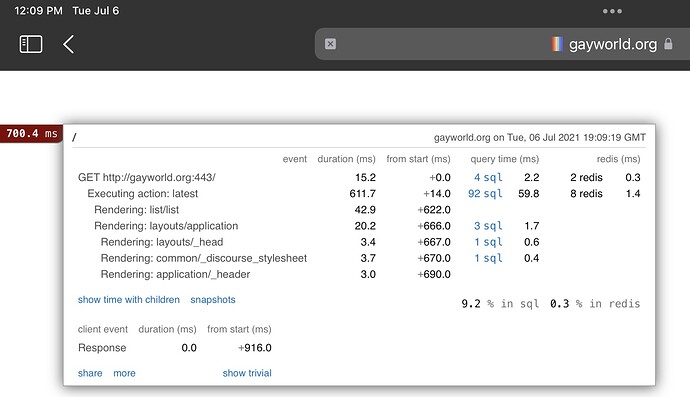
Task: Stop loading with the address bar X
Action: [x=330, y=44]
